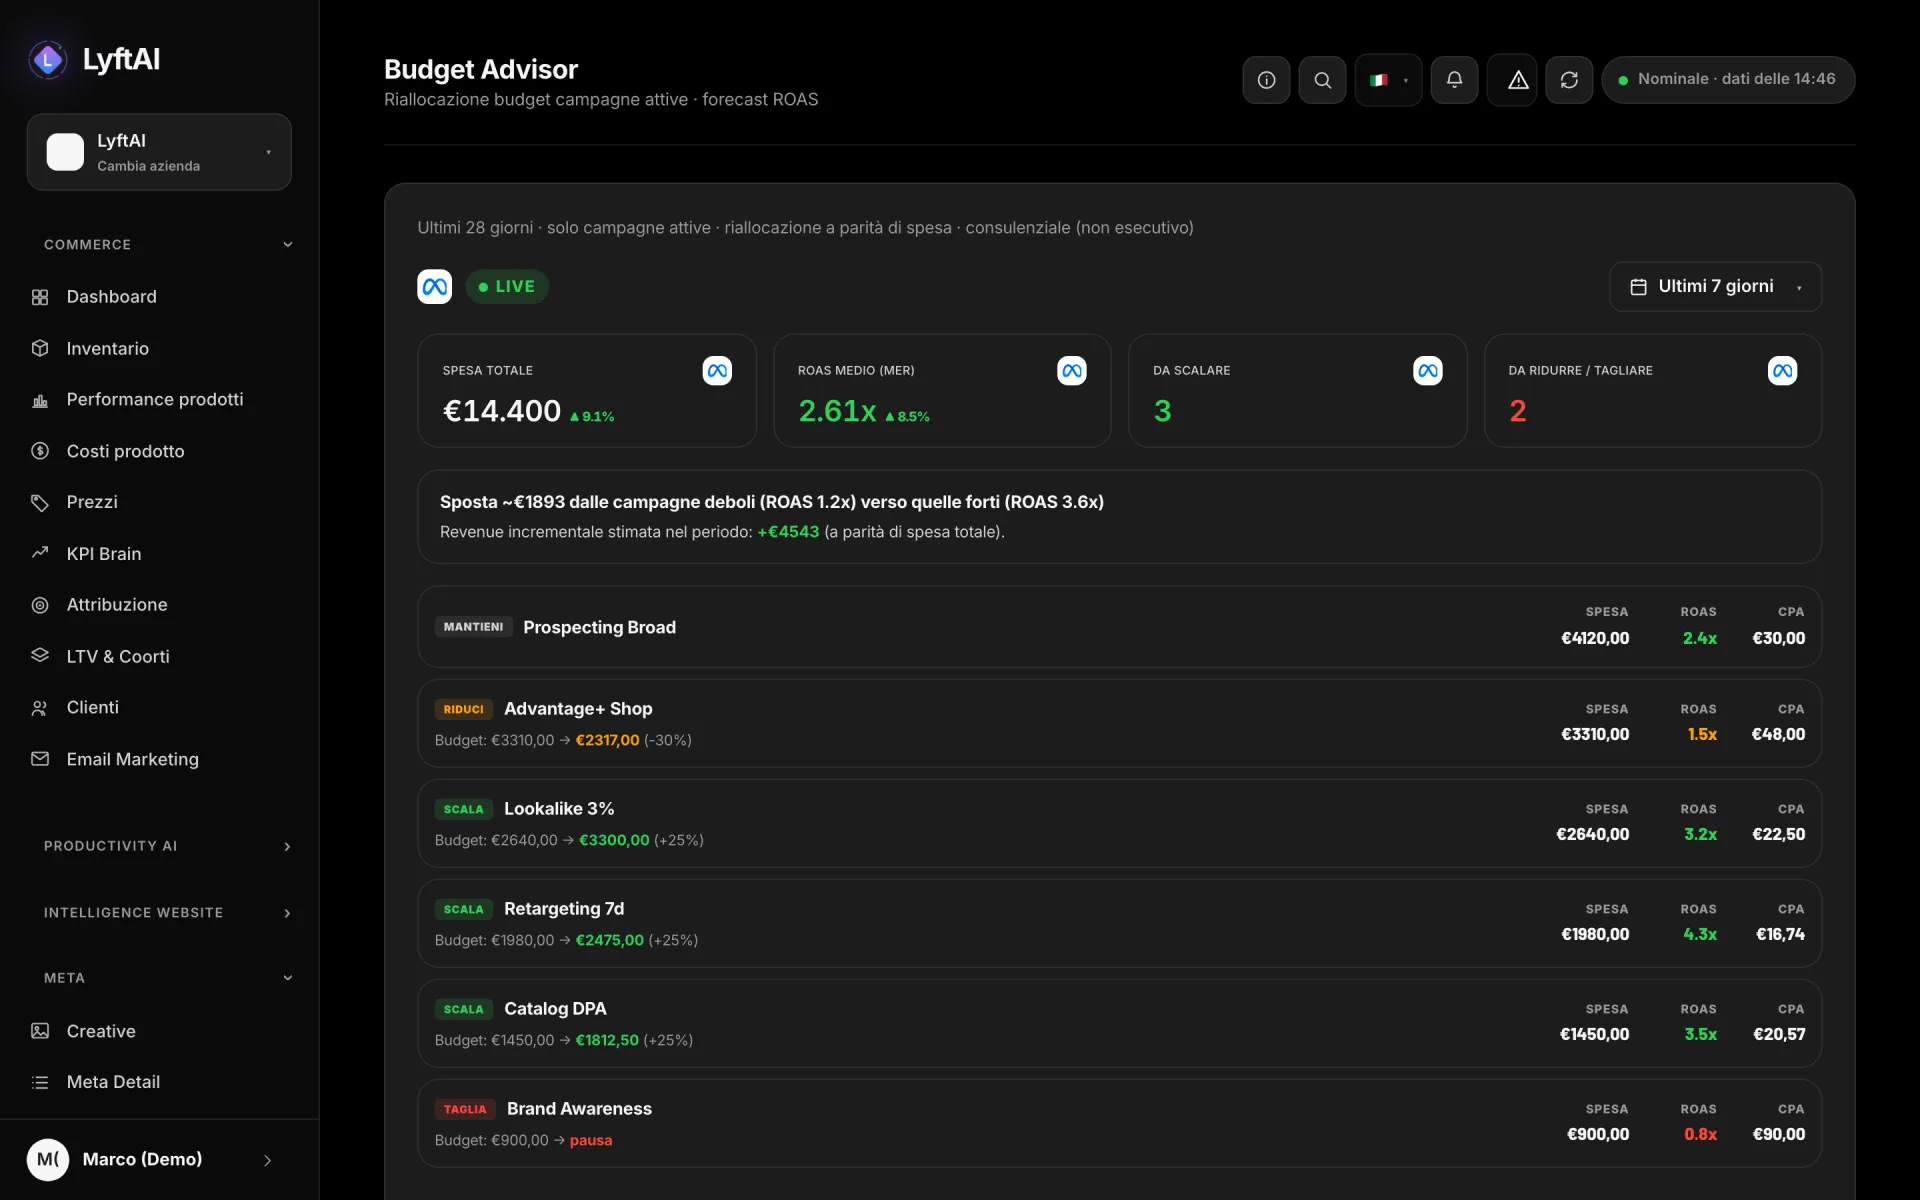Collapse the META sidebar section
This screenshot has width=1920, height=1200.
click(x=166, y=978)
